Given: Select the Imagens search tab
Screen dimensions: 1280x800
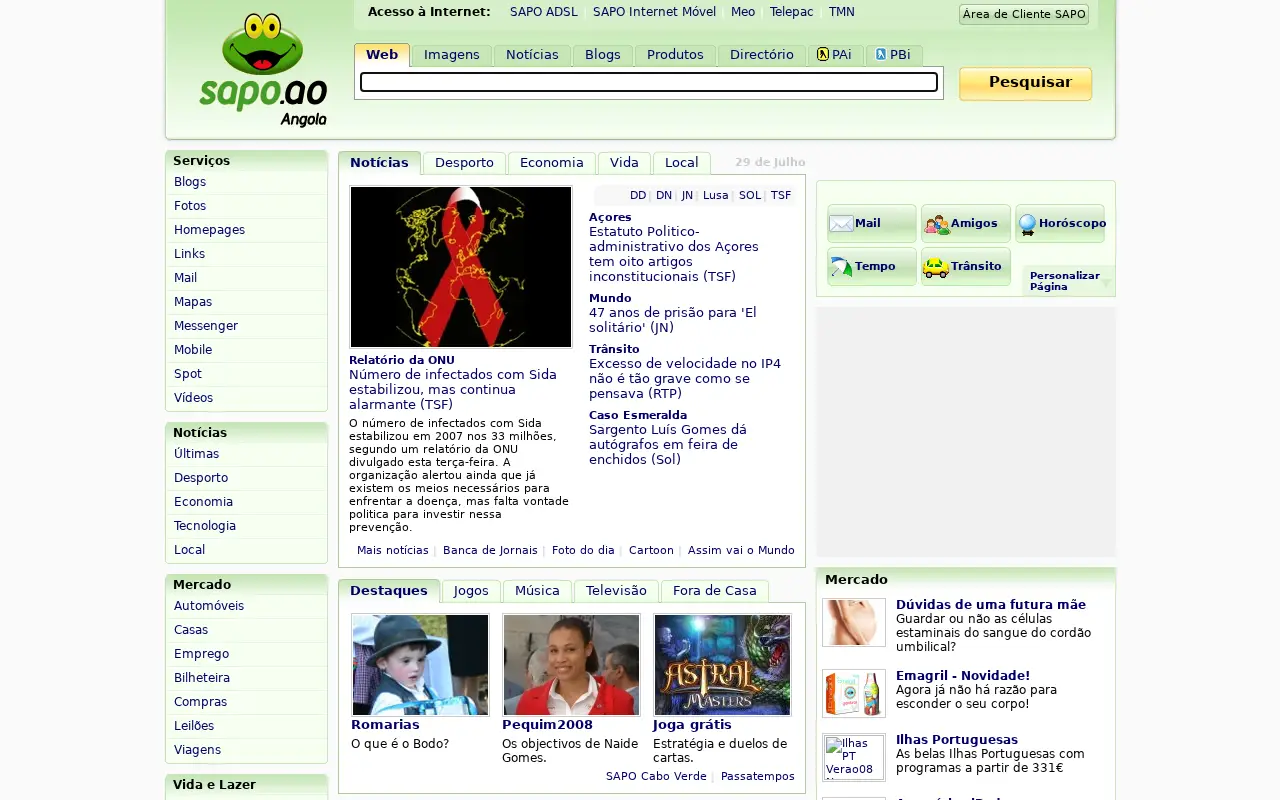Looking at the screenshot, I should [452, 55].
